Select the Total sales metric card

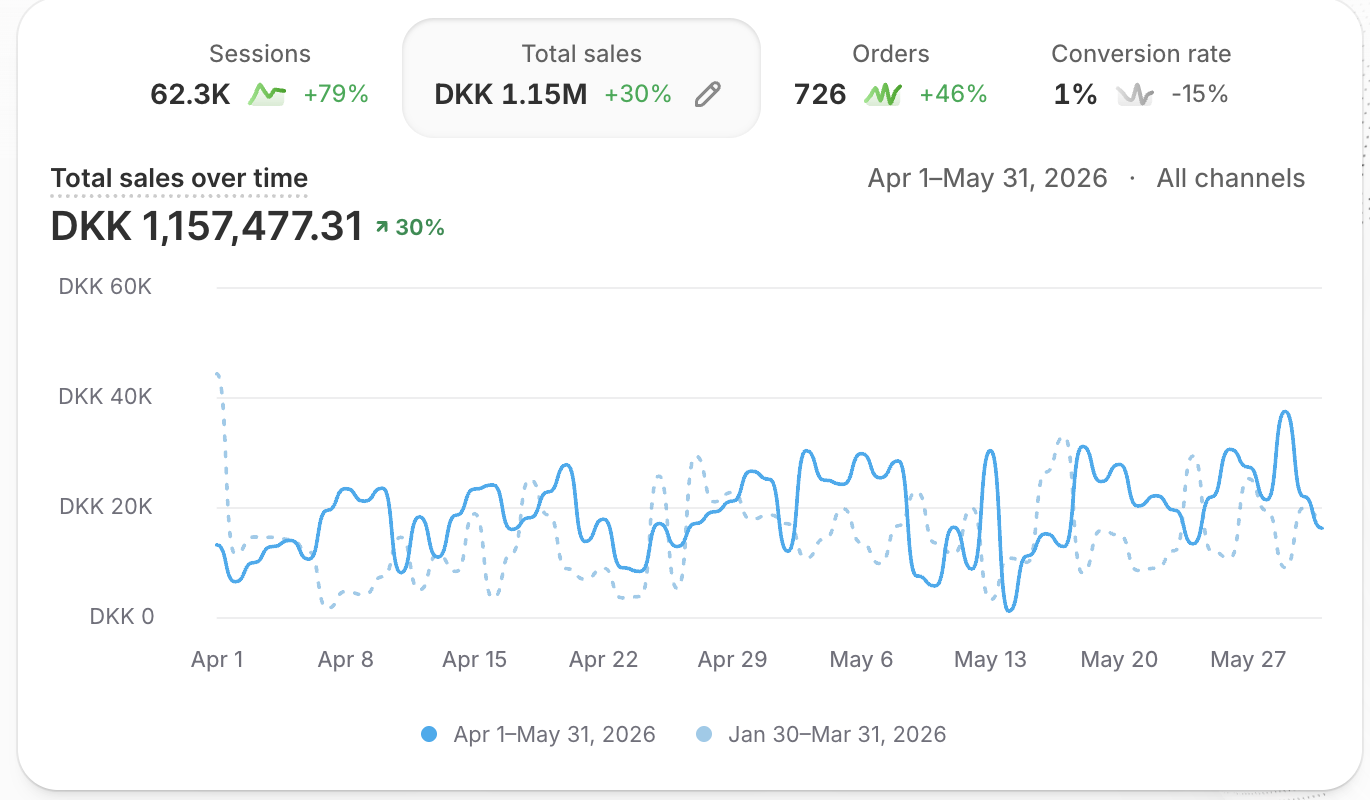(x=581, y=77)
